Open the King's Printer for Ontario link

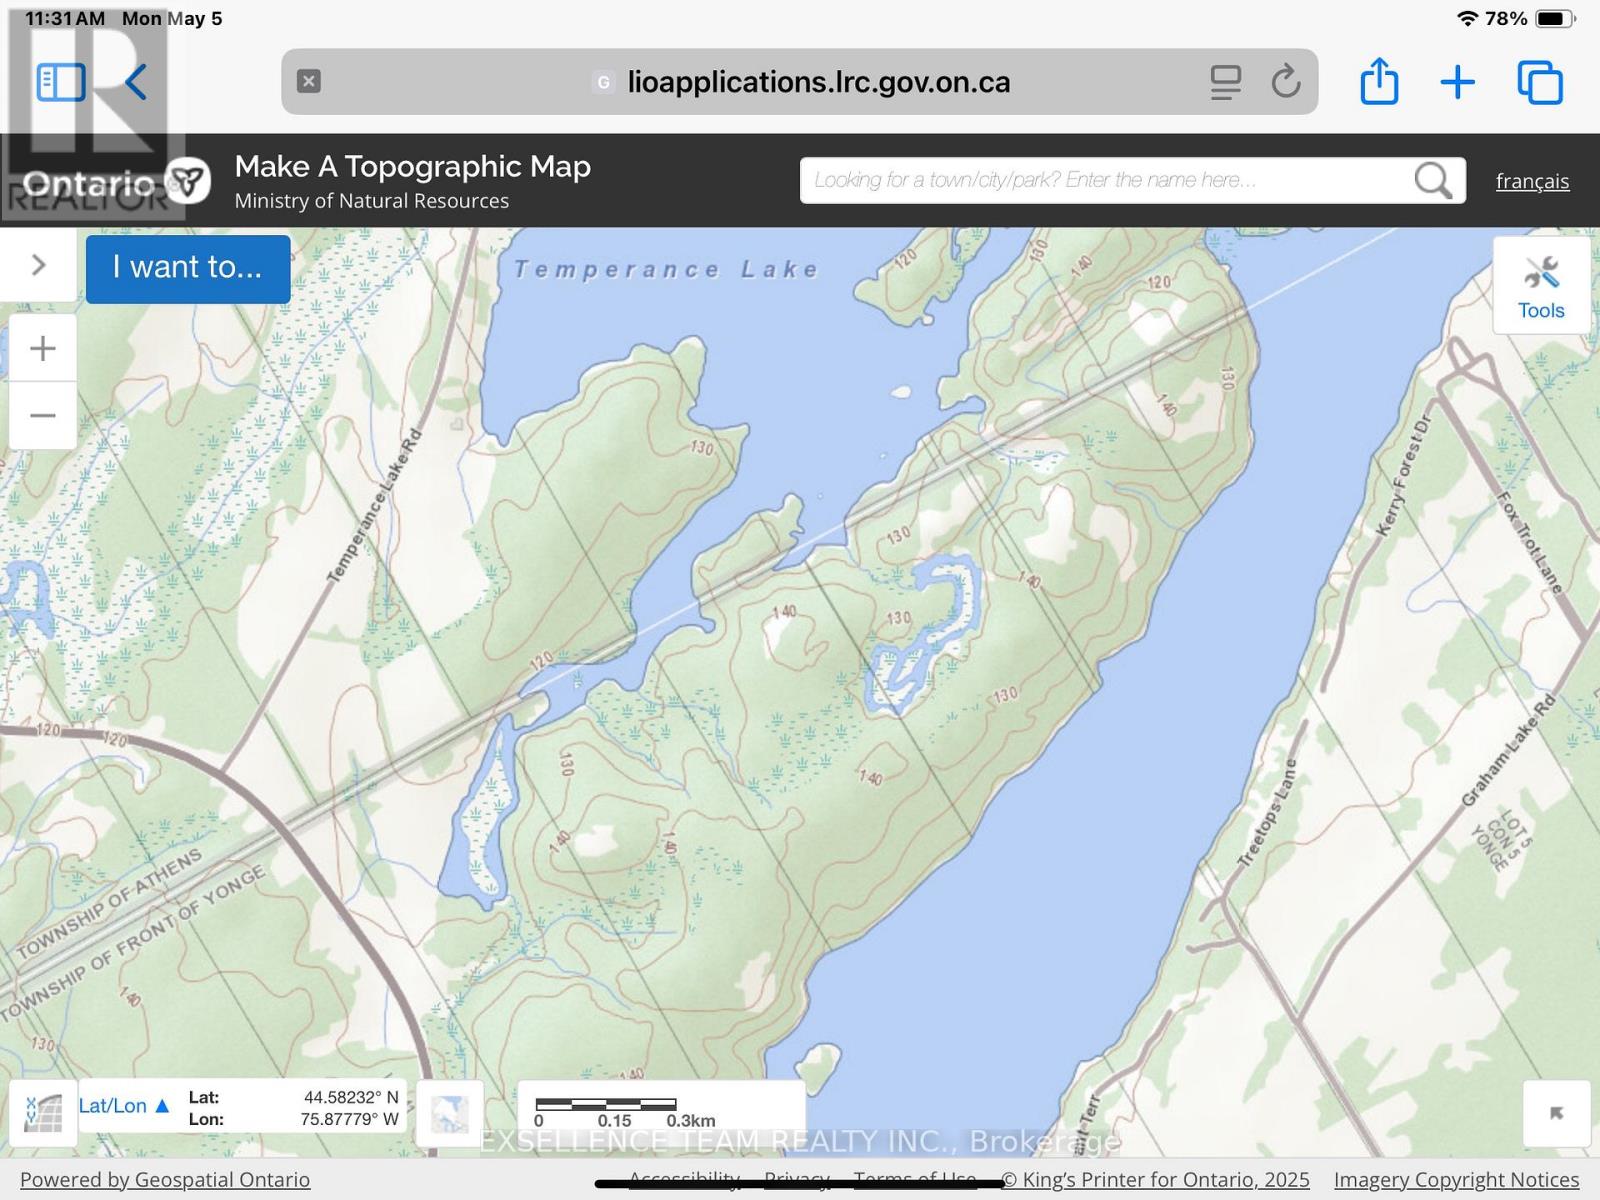tap(1156, 1180)
